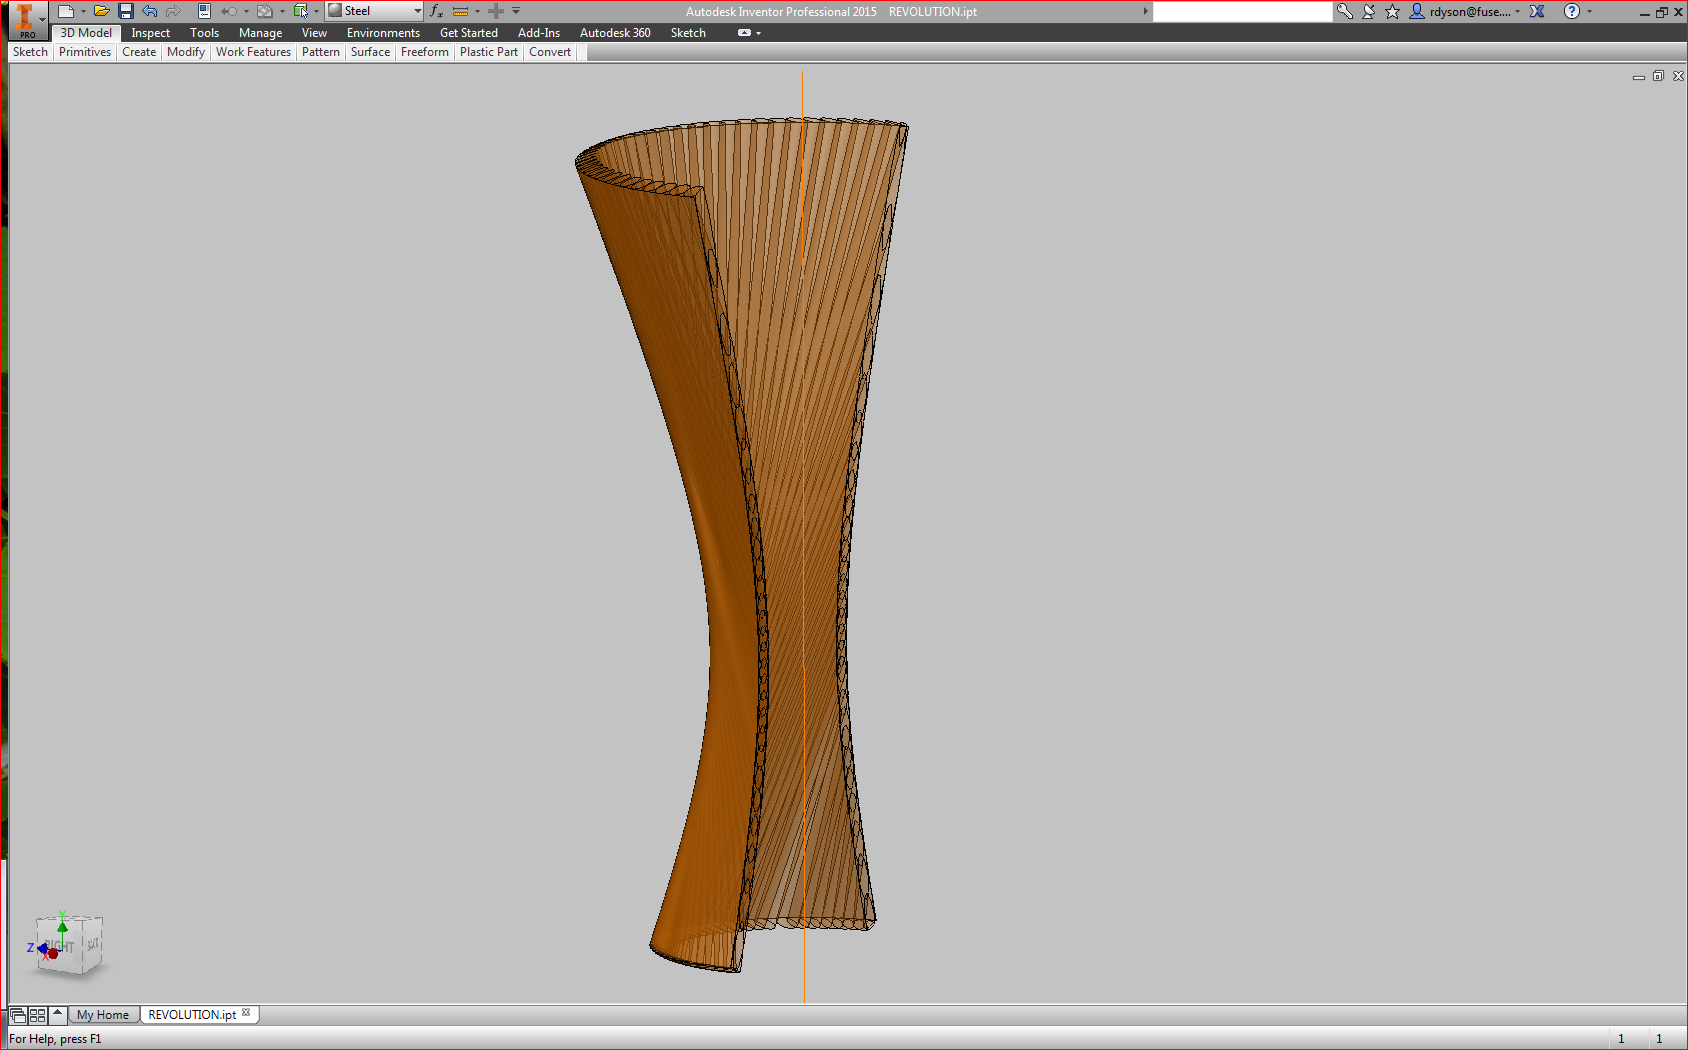Image resolution: width=1688 pixels, height=1050 pixels.
Task: Open the Work Features panel
Action: (253, 52)
